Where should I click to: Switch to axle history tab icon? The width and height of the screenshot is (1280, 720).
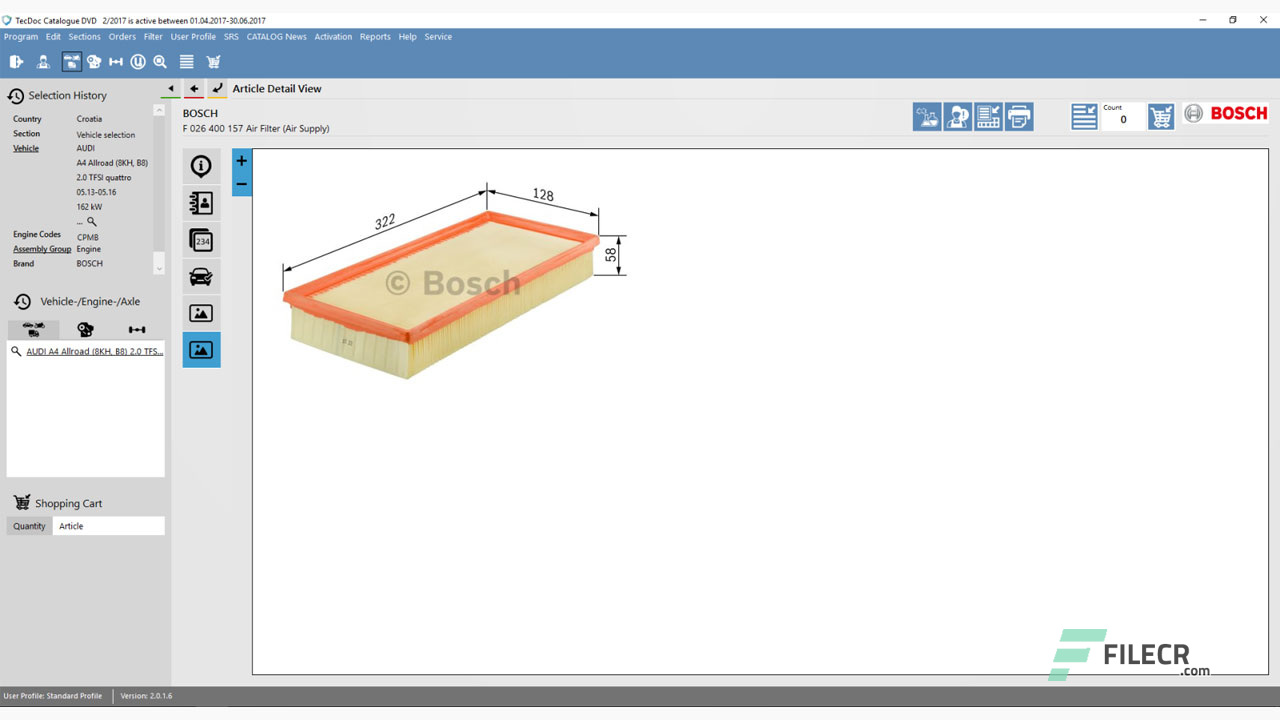click(x=137, y=329)
